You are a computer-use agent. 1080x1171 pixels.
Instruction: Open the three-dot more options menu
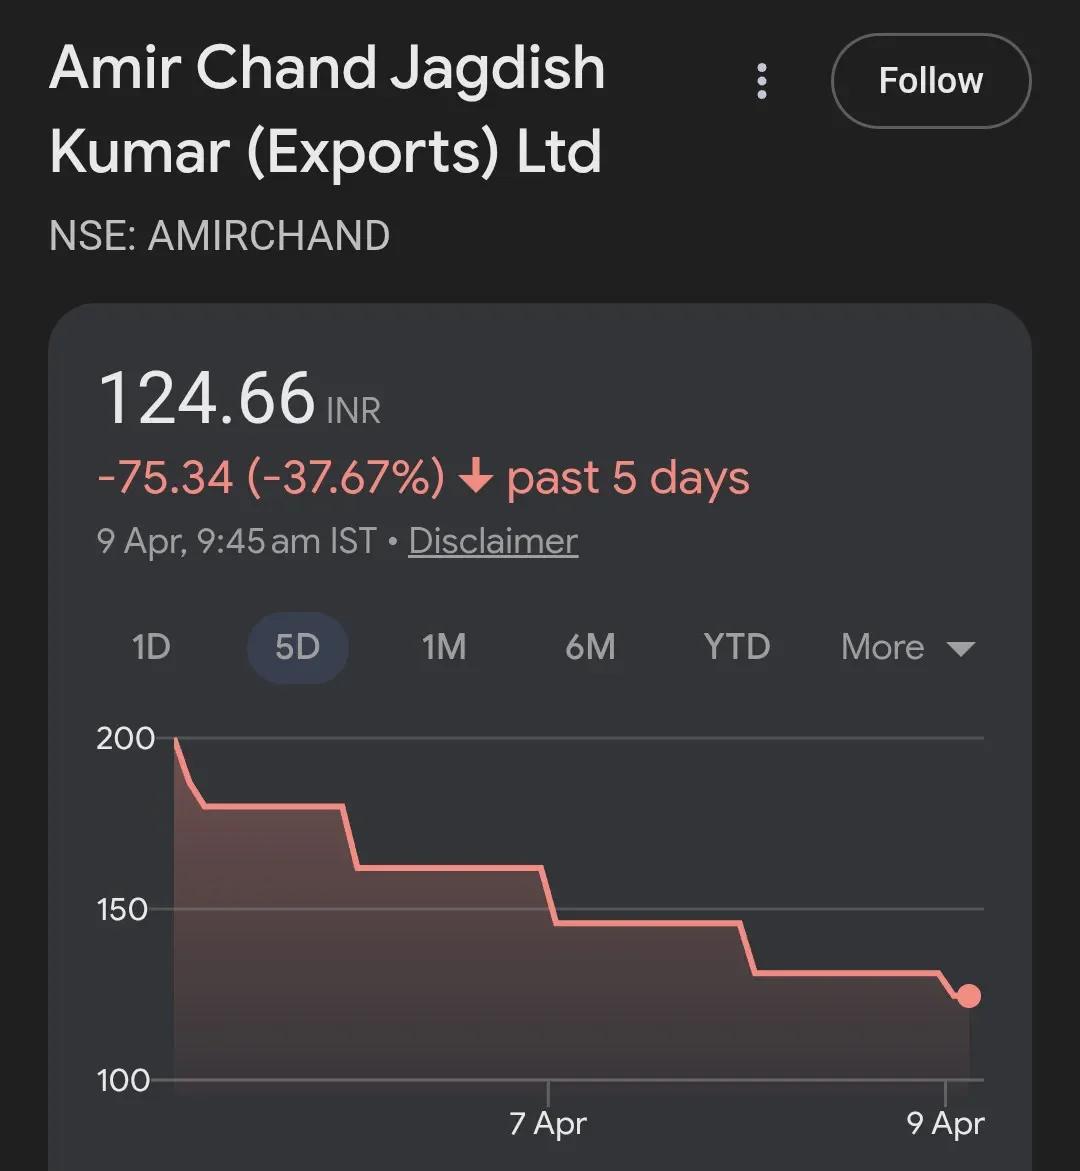click(762, 81)
